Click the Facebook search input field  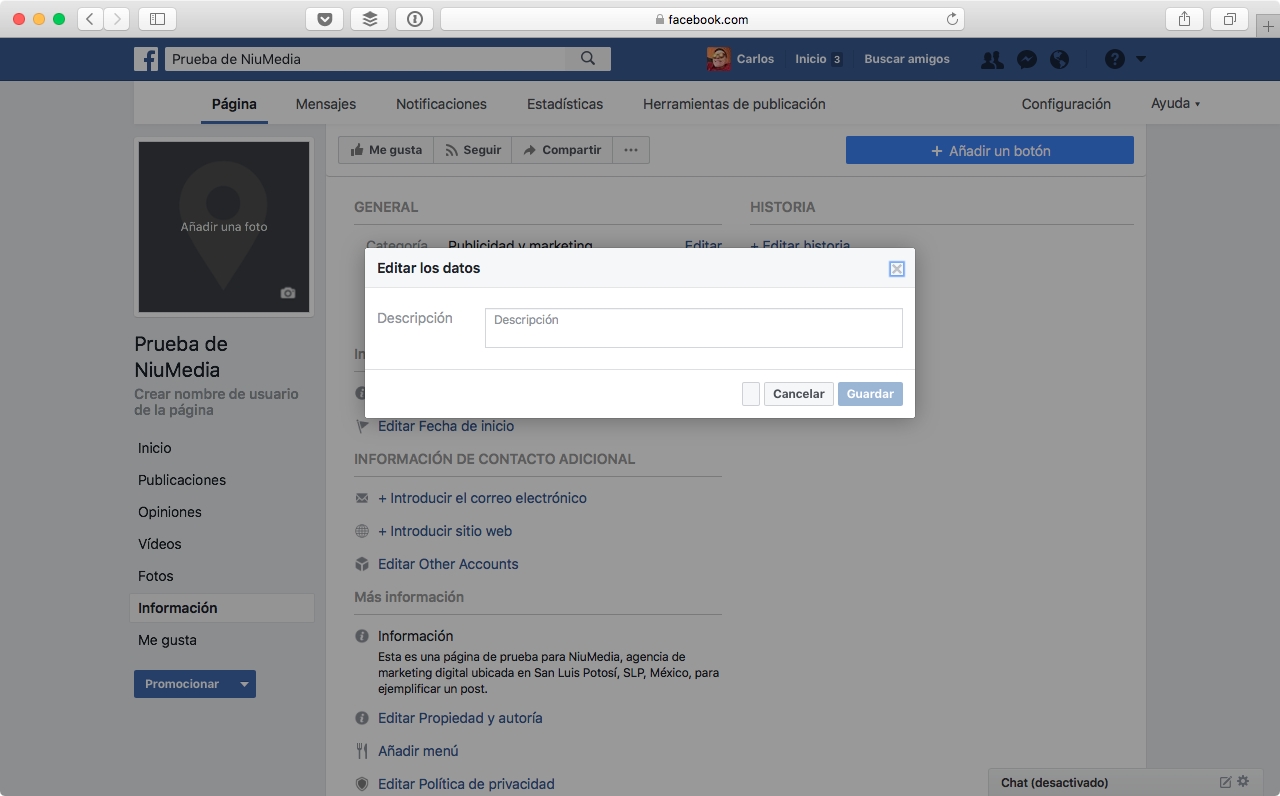[x=365, y=59]
